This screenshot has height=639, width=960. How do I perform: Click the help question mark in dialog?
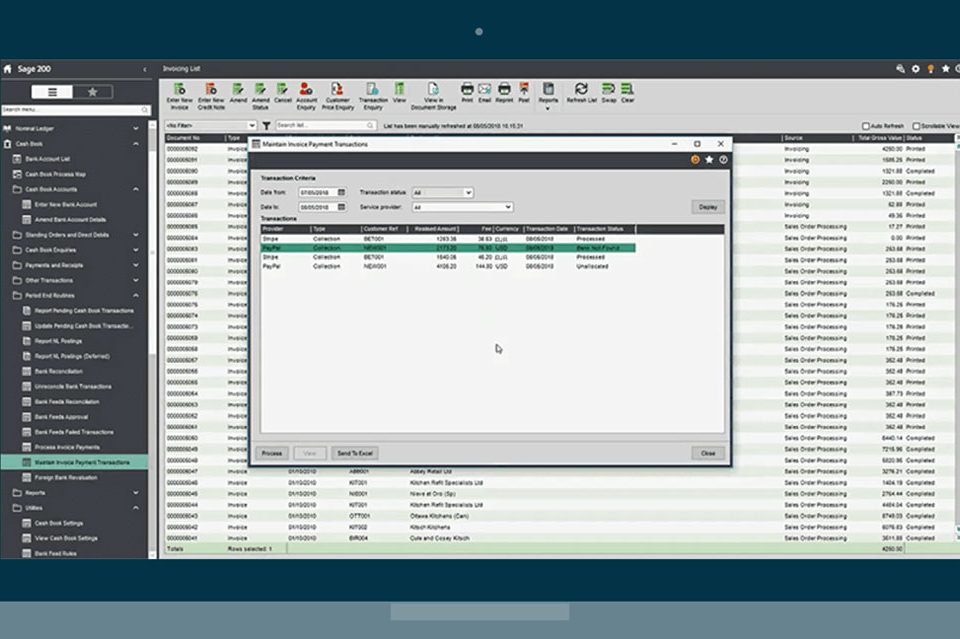pyautogui.click(x=723, y=160)
